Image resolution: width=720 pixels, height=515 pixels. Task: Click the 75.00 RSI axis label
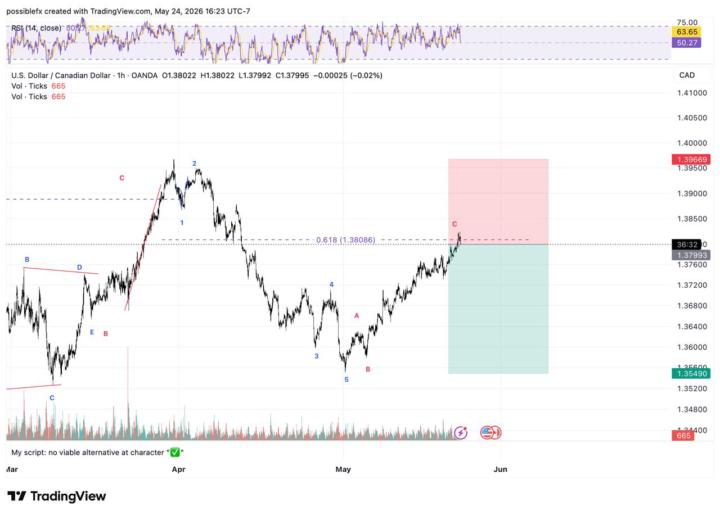pyautogui.click(x=687, y=22)
